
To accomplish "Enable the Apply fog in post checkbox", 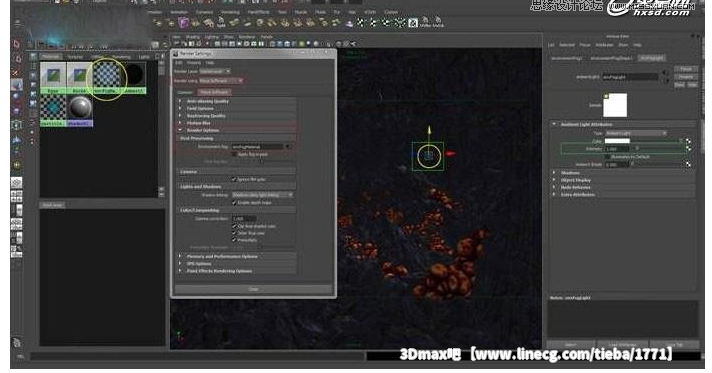I will click(x=234, y=154).
